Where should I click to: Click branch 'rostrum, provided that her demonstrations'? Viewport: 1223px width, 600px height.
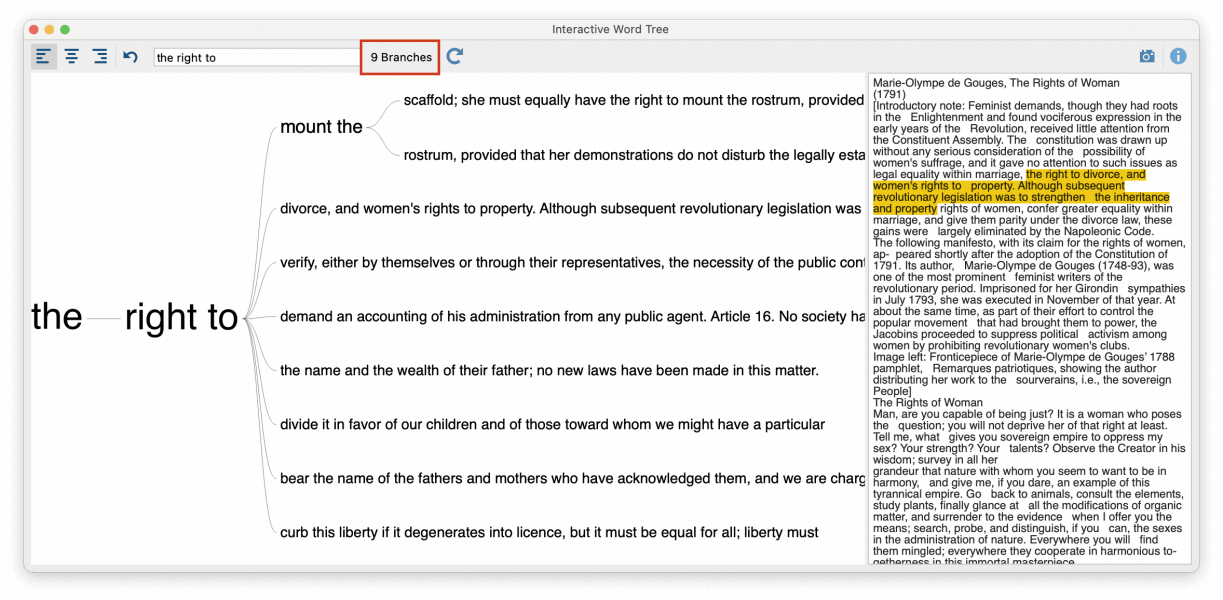tap(634, 155)
